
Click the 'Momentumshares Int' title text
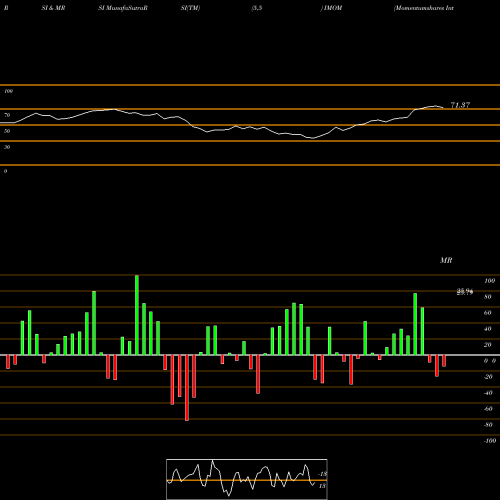(x=424, y=8)
